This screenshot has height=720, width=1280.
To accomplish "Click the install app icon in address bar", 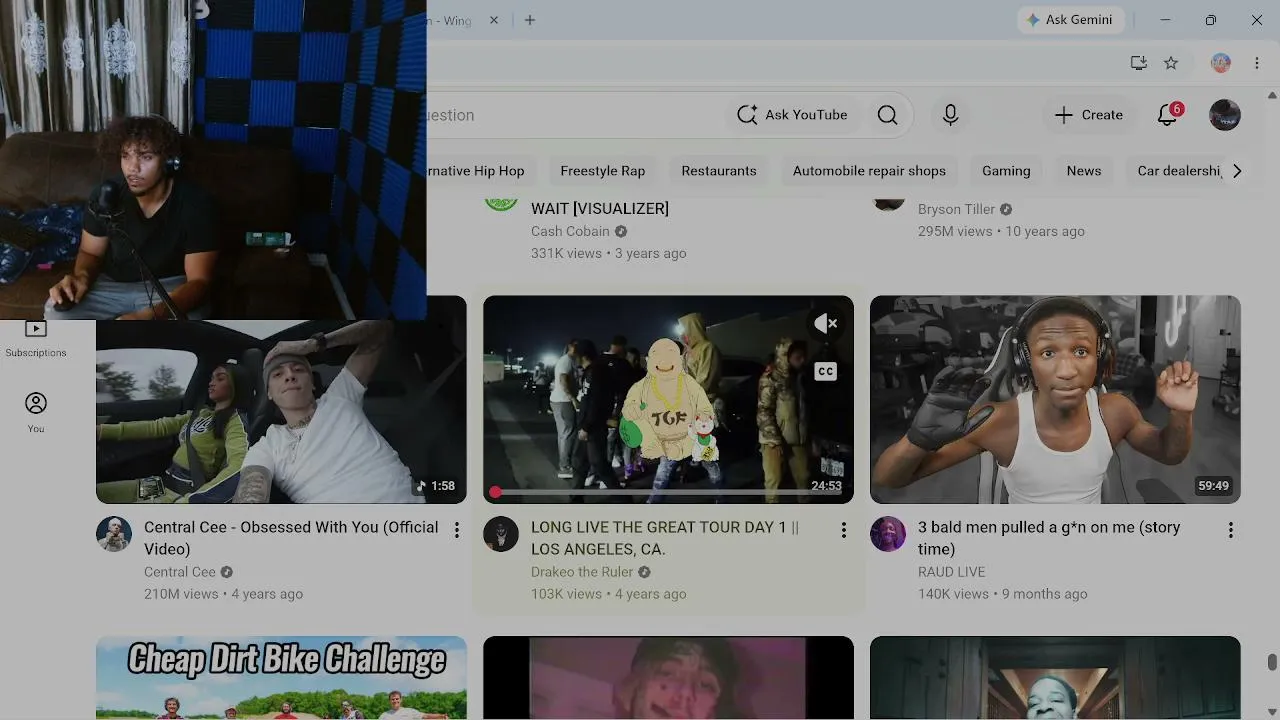I will tap(1138, 63).
